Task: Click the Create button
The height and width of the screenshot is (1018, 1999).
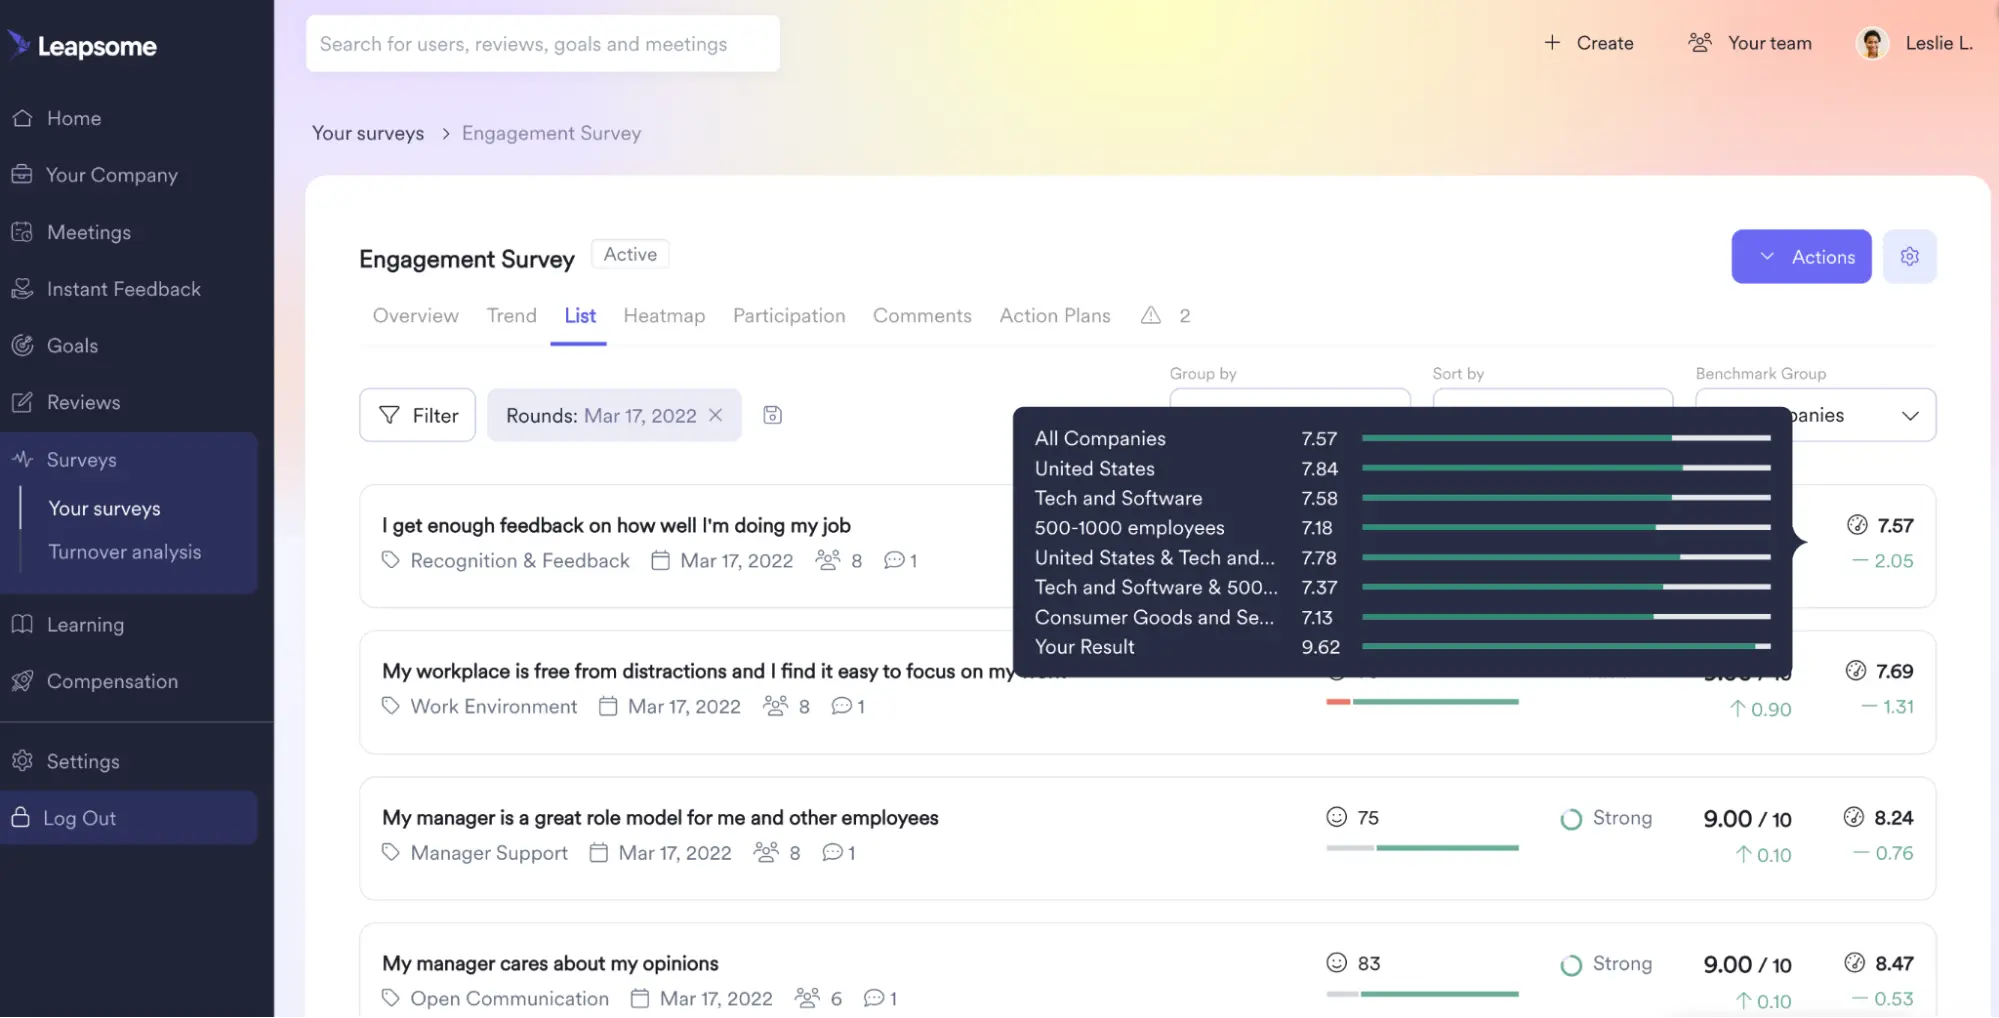Action: 1588,43
